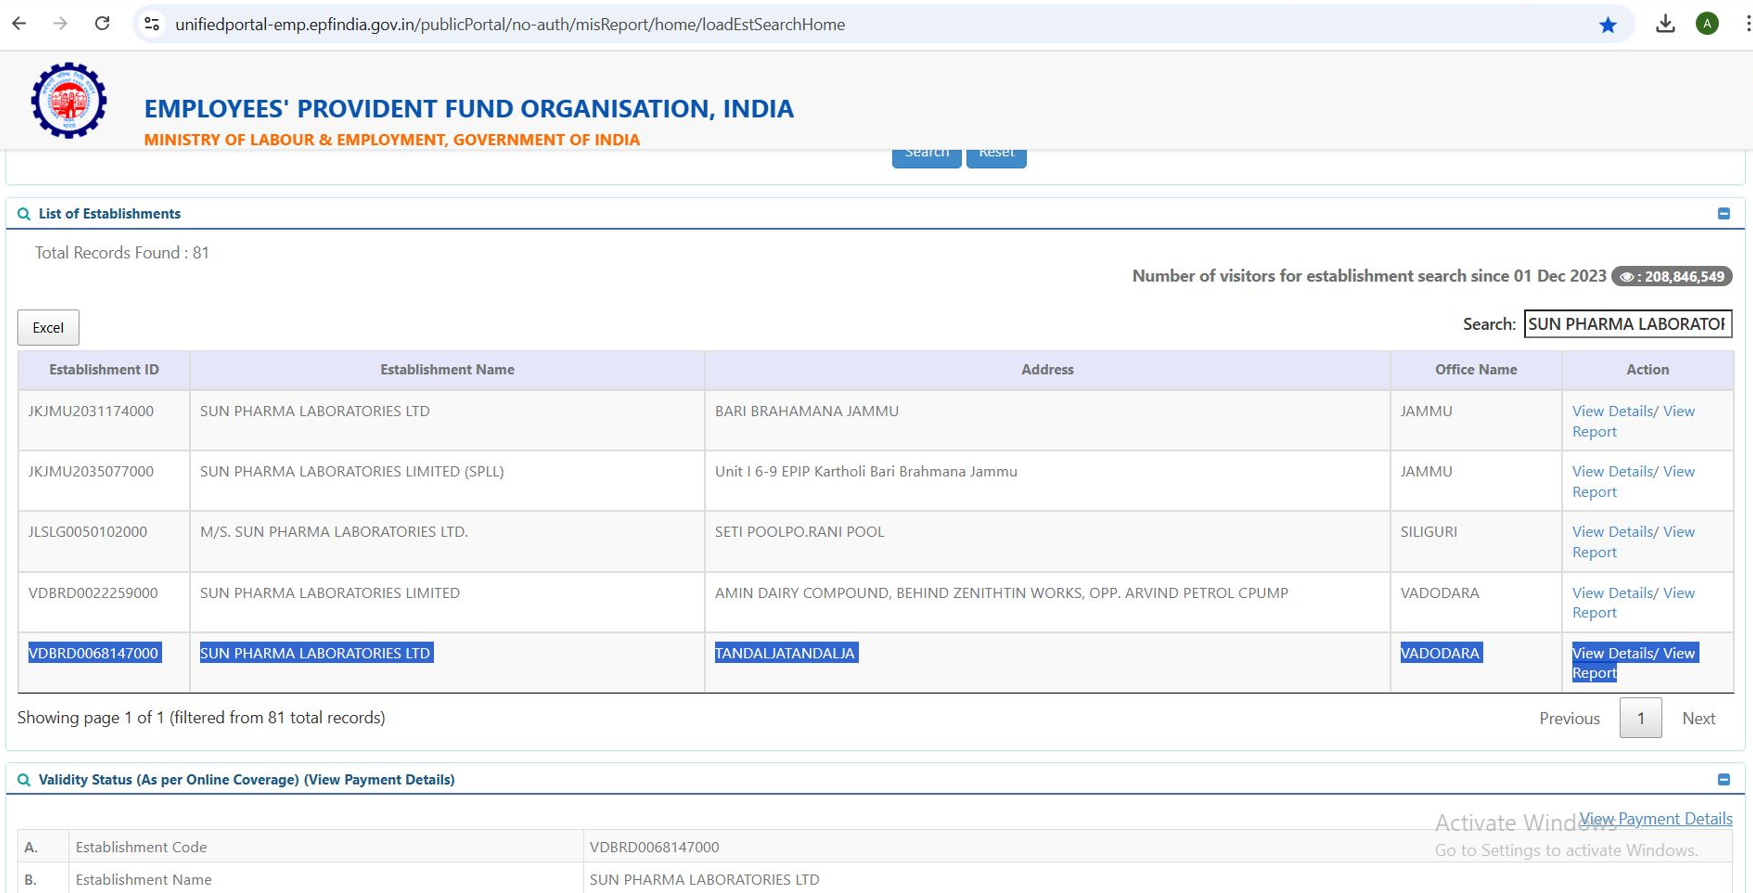
Task: Open View Details for VDBRD0022259000
Action: 1613,593
